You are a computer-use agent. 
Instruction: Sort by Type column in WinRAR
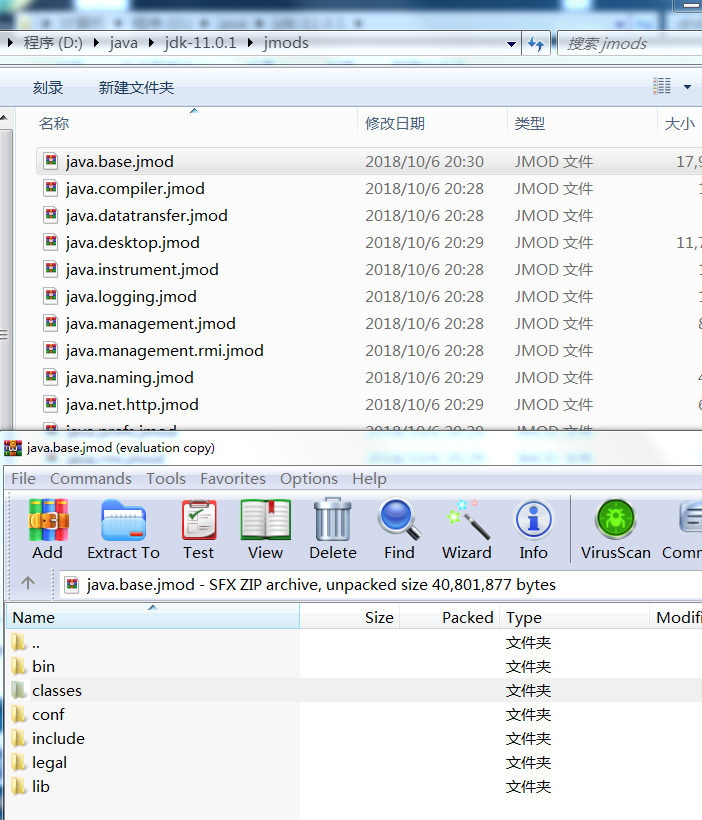(574, 617)
